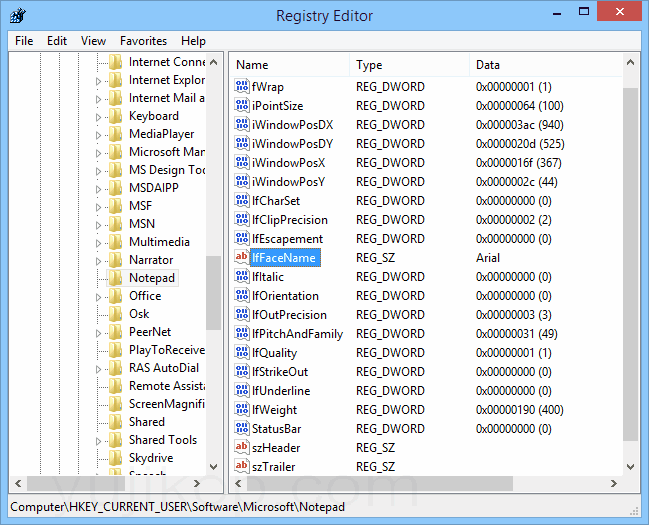Click the iWindowPosDX value icon
Viewport: 649px width, 525px height.
(x=242, y=125)
